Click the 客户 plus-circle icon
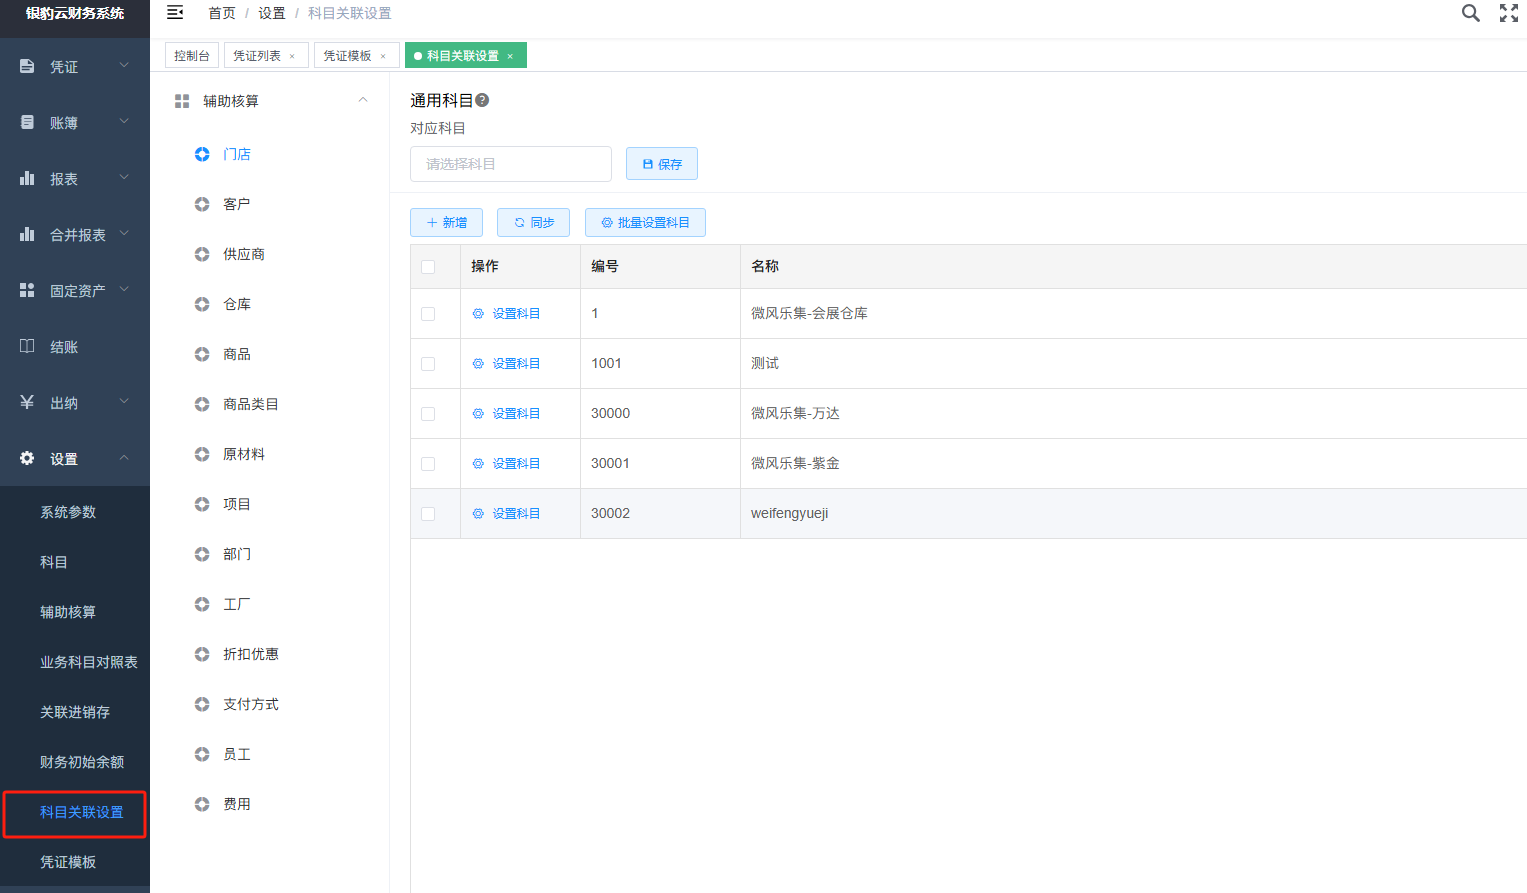The image size is (1527, 893). tap(202, 204)
